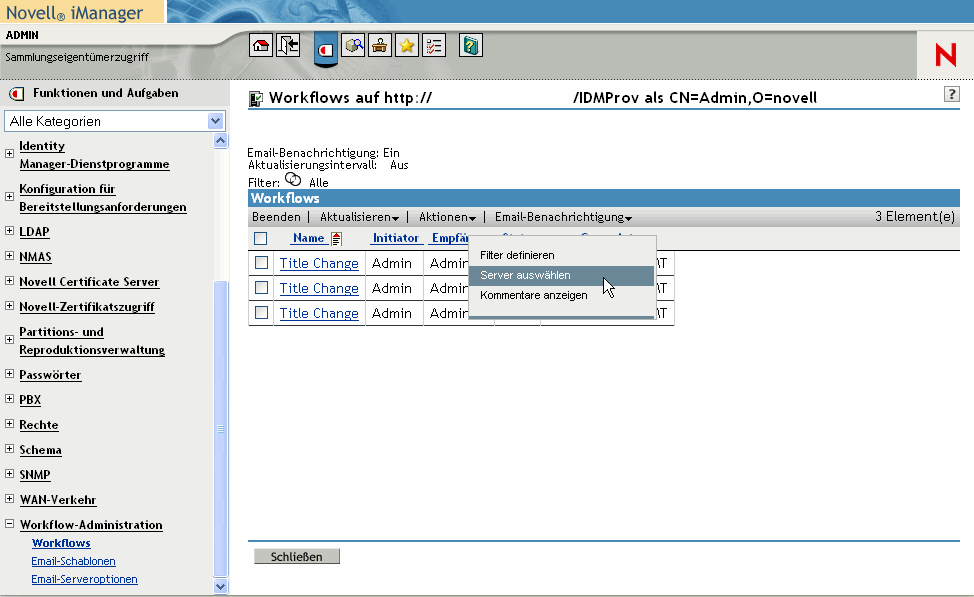The image size is (974, 597).
Task: Expand the SNMP node
Action: (9, 473)
